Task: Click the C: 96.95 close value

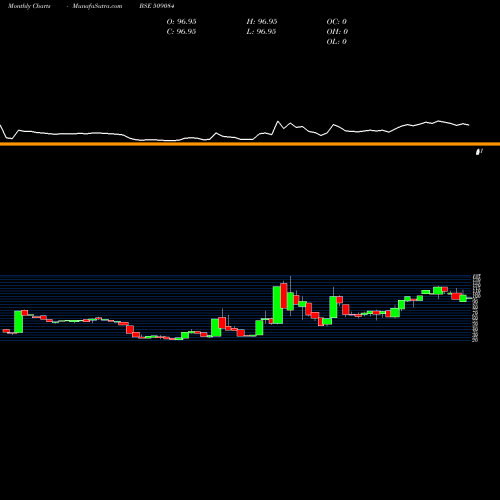Action: (x=181, y=32)
